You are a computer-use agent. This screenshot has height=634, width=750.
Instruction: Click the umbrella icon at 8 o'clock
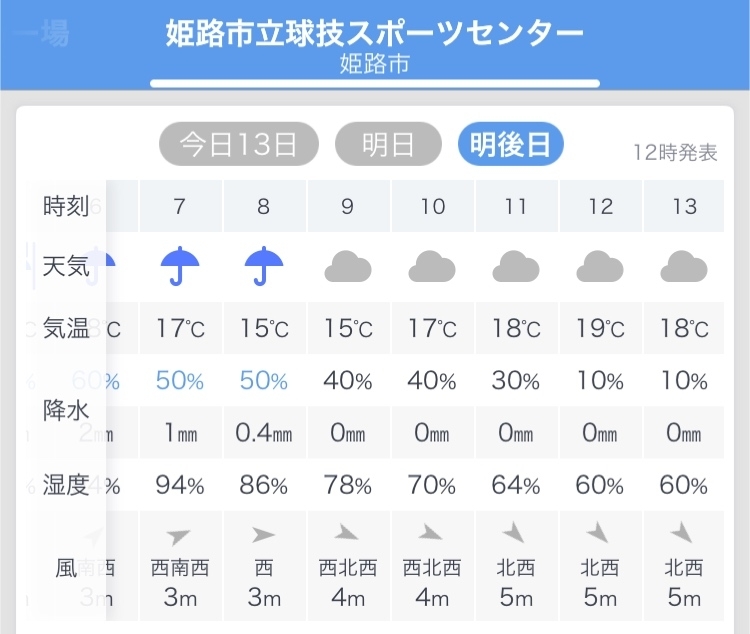pyautogui.click(x=264, y=266)
